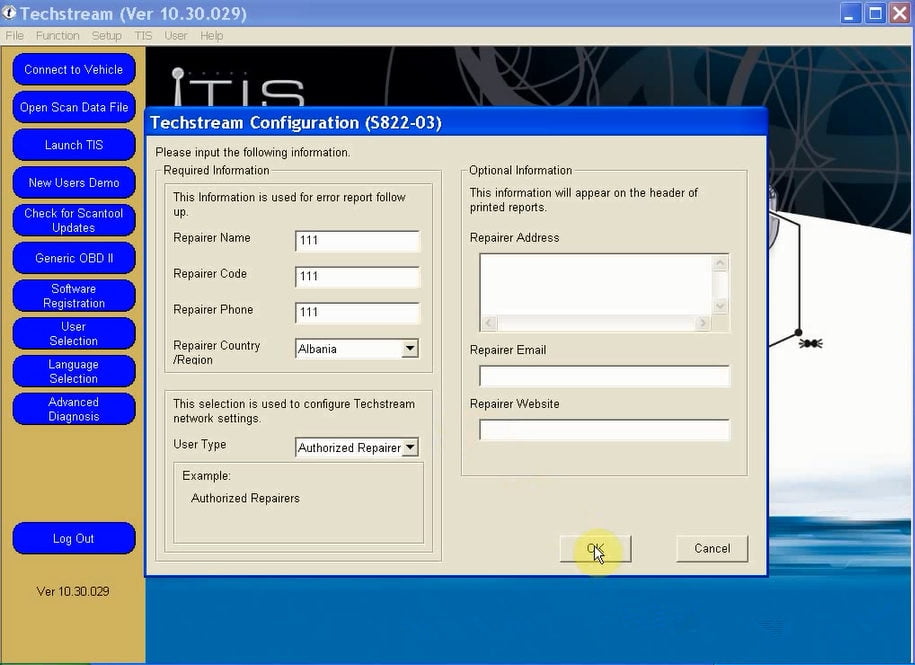
Task: Select the Repairer Phone text box
Action: pyautogui.click(x=357, y=312)
